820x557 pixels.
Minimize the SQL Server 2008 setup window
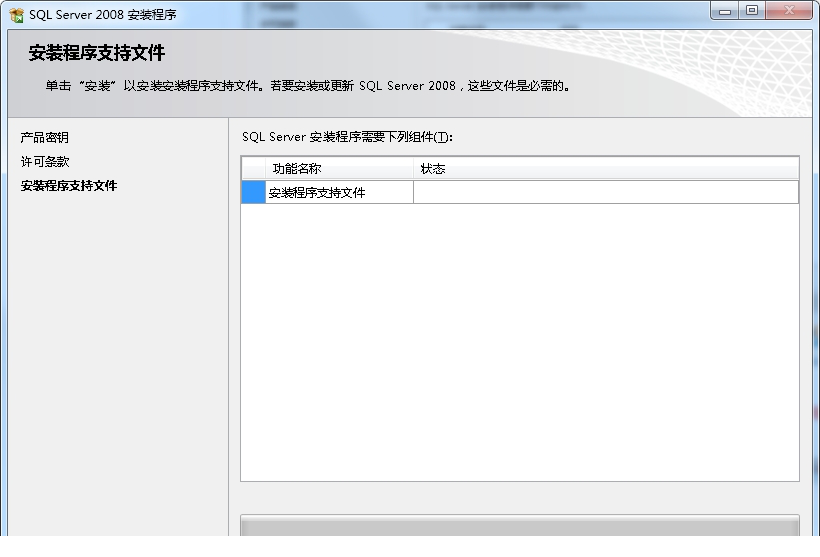[725, 10]
